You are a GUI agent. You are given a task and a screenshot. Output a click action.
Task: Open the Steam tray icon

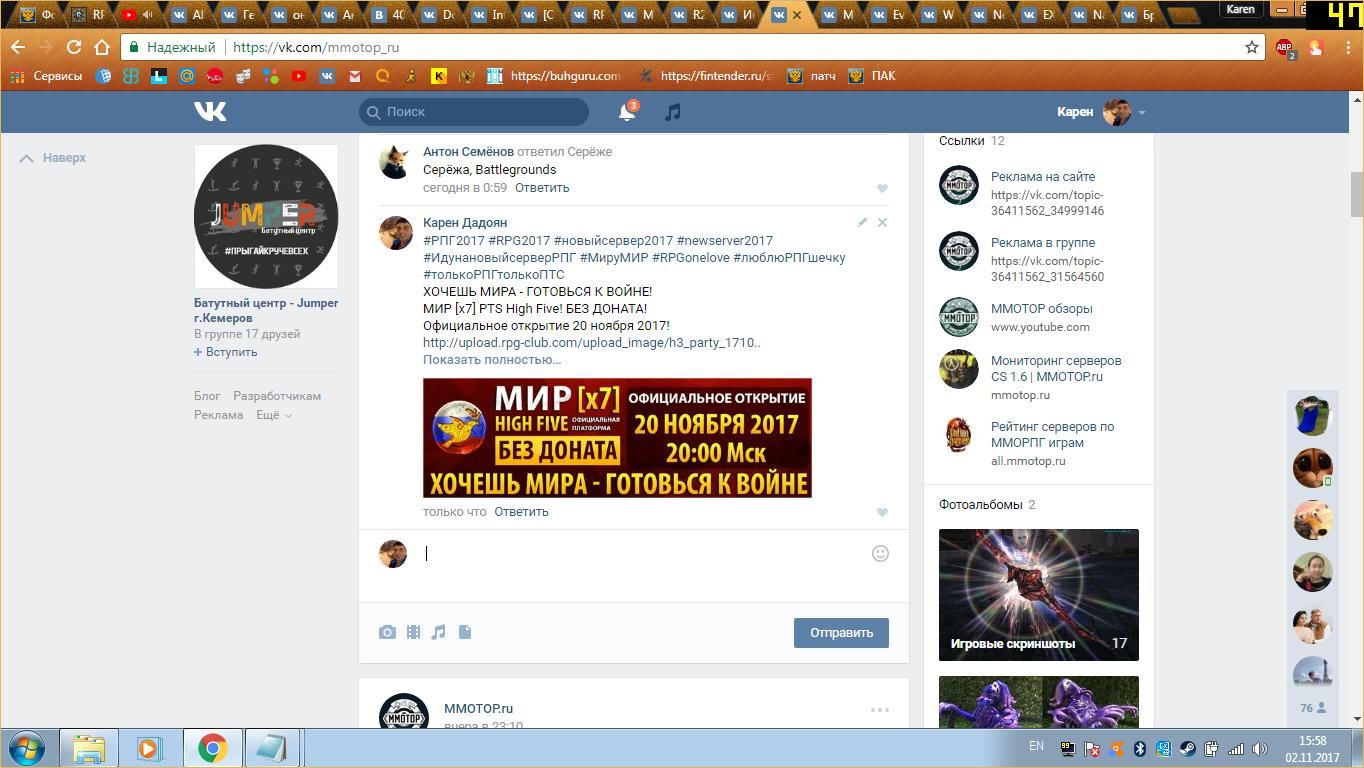click(x=1187, y=748)
